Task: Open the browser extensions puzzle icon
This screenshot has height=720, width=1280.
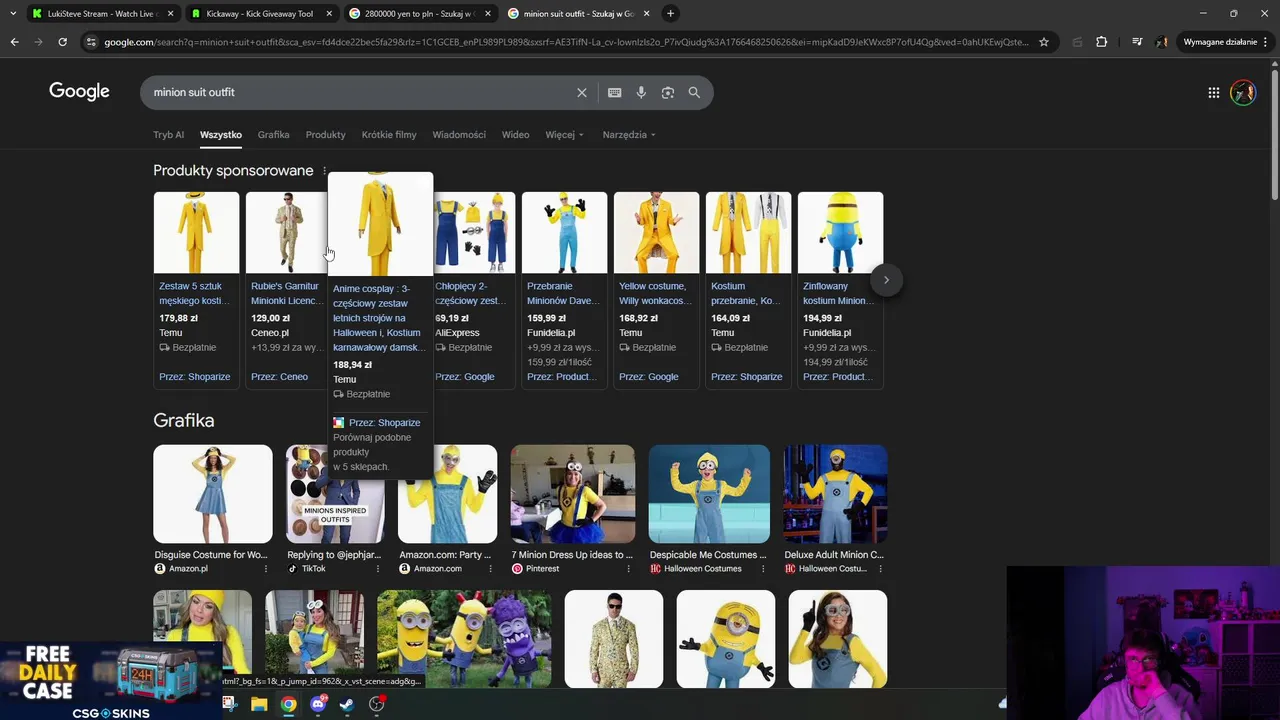Action: 1101,42
